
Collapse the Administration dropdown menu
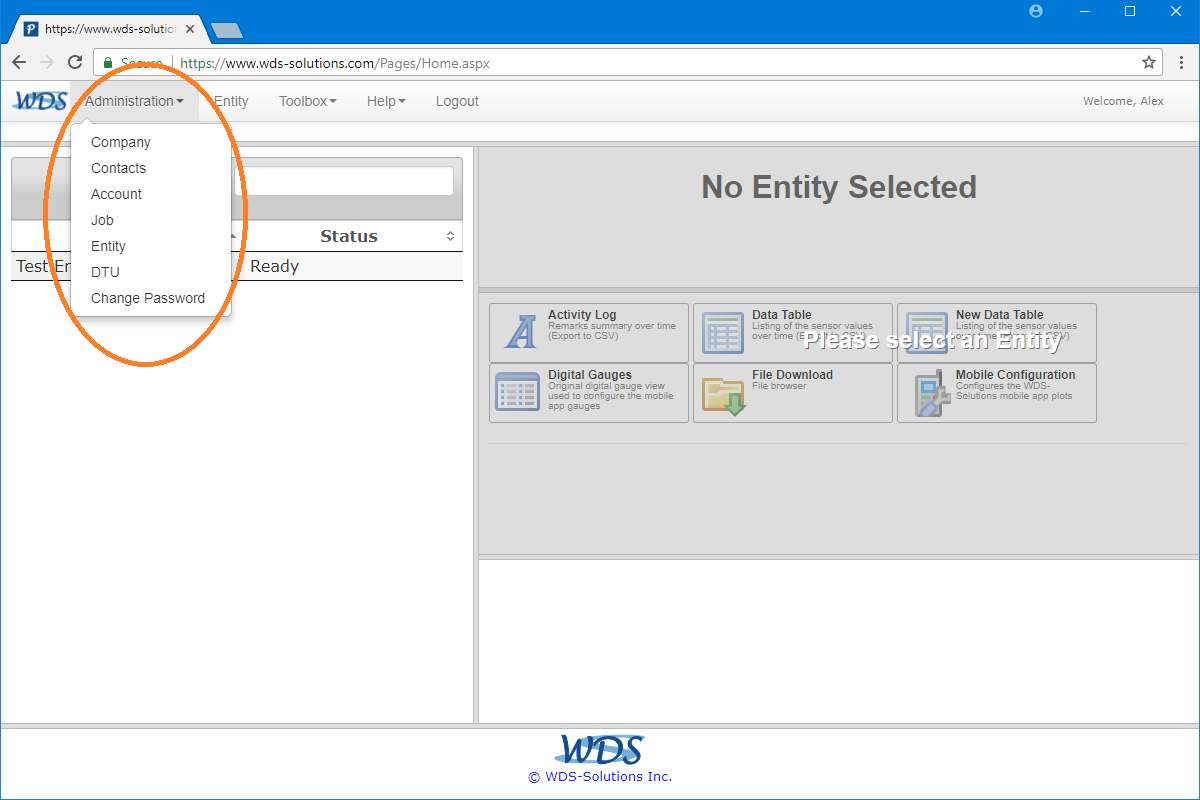click(134, 101)
